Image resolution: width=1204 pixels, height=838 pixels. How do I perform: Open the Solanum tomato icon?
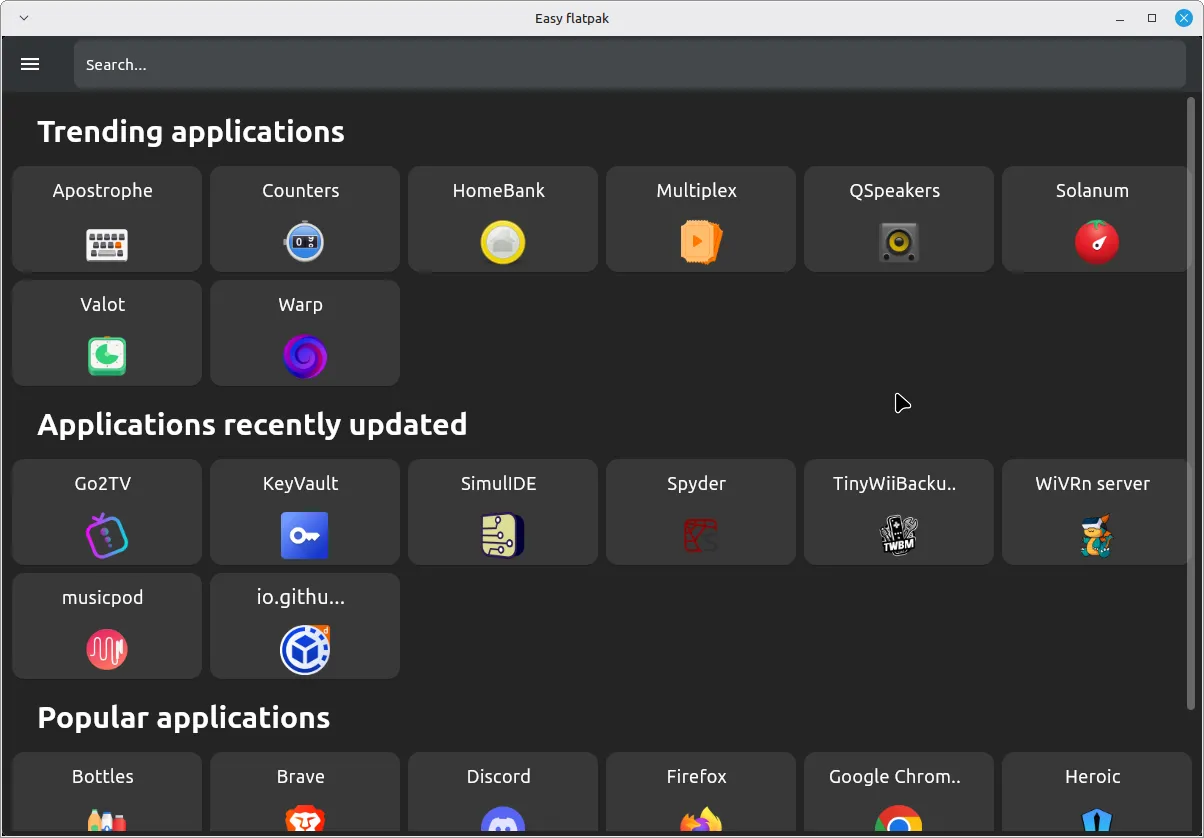[1096, 242]
